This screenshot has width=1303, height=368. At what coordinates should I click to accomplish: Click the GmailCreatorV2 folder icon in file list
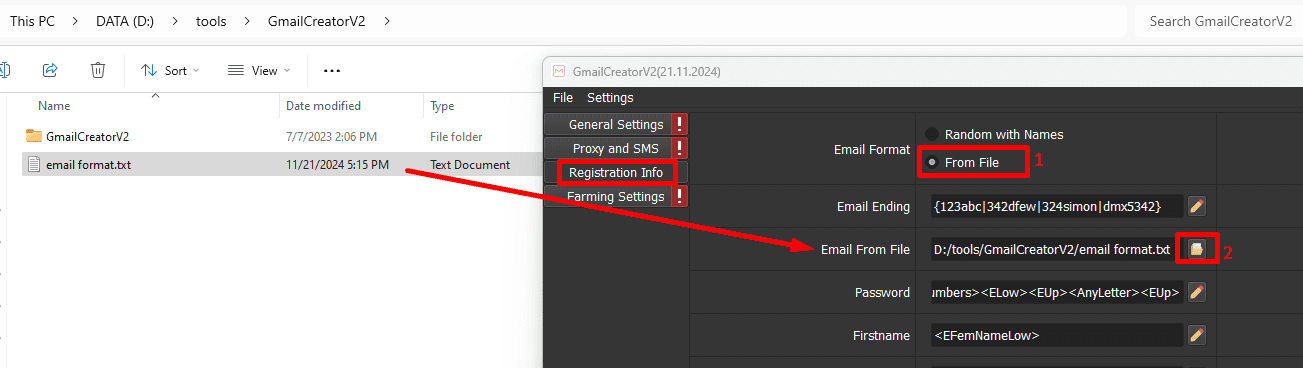(34, 136)
